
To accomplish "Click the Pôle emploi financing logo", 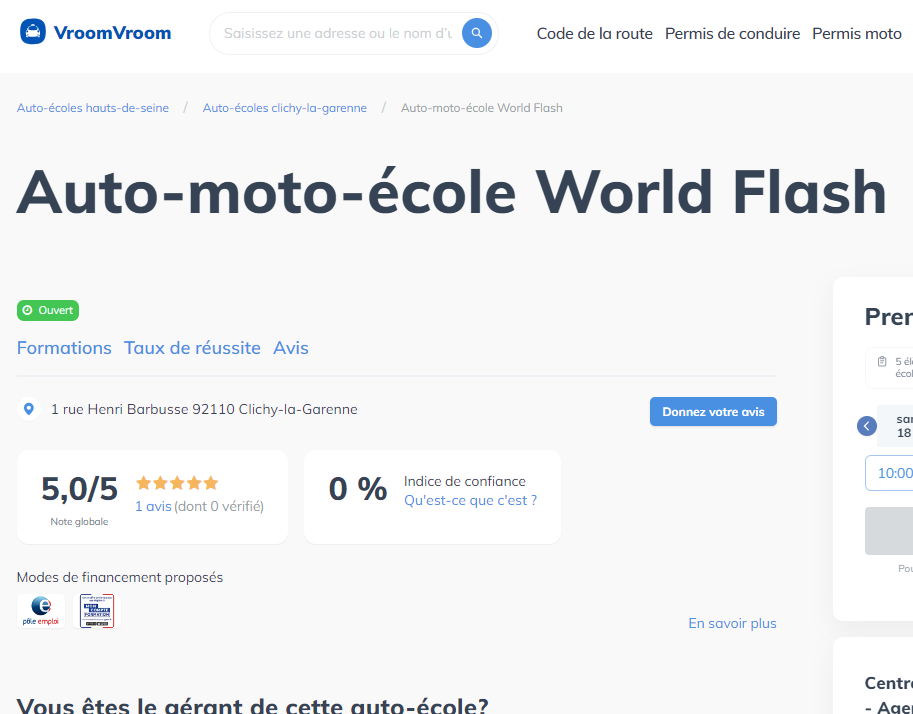I will point(41,611).
